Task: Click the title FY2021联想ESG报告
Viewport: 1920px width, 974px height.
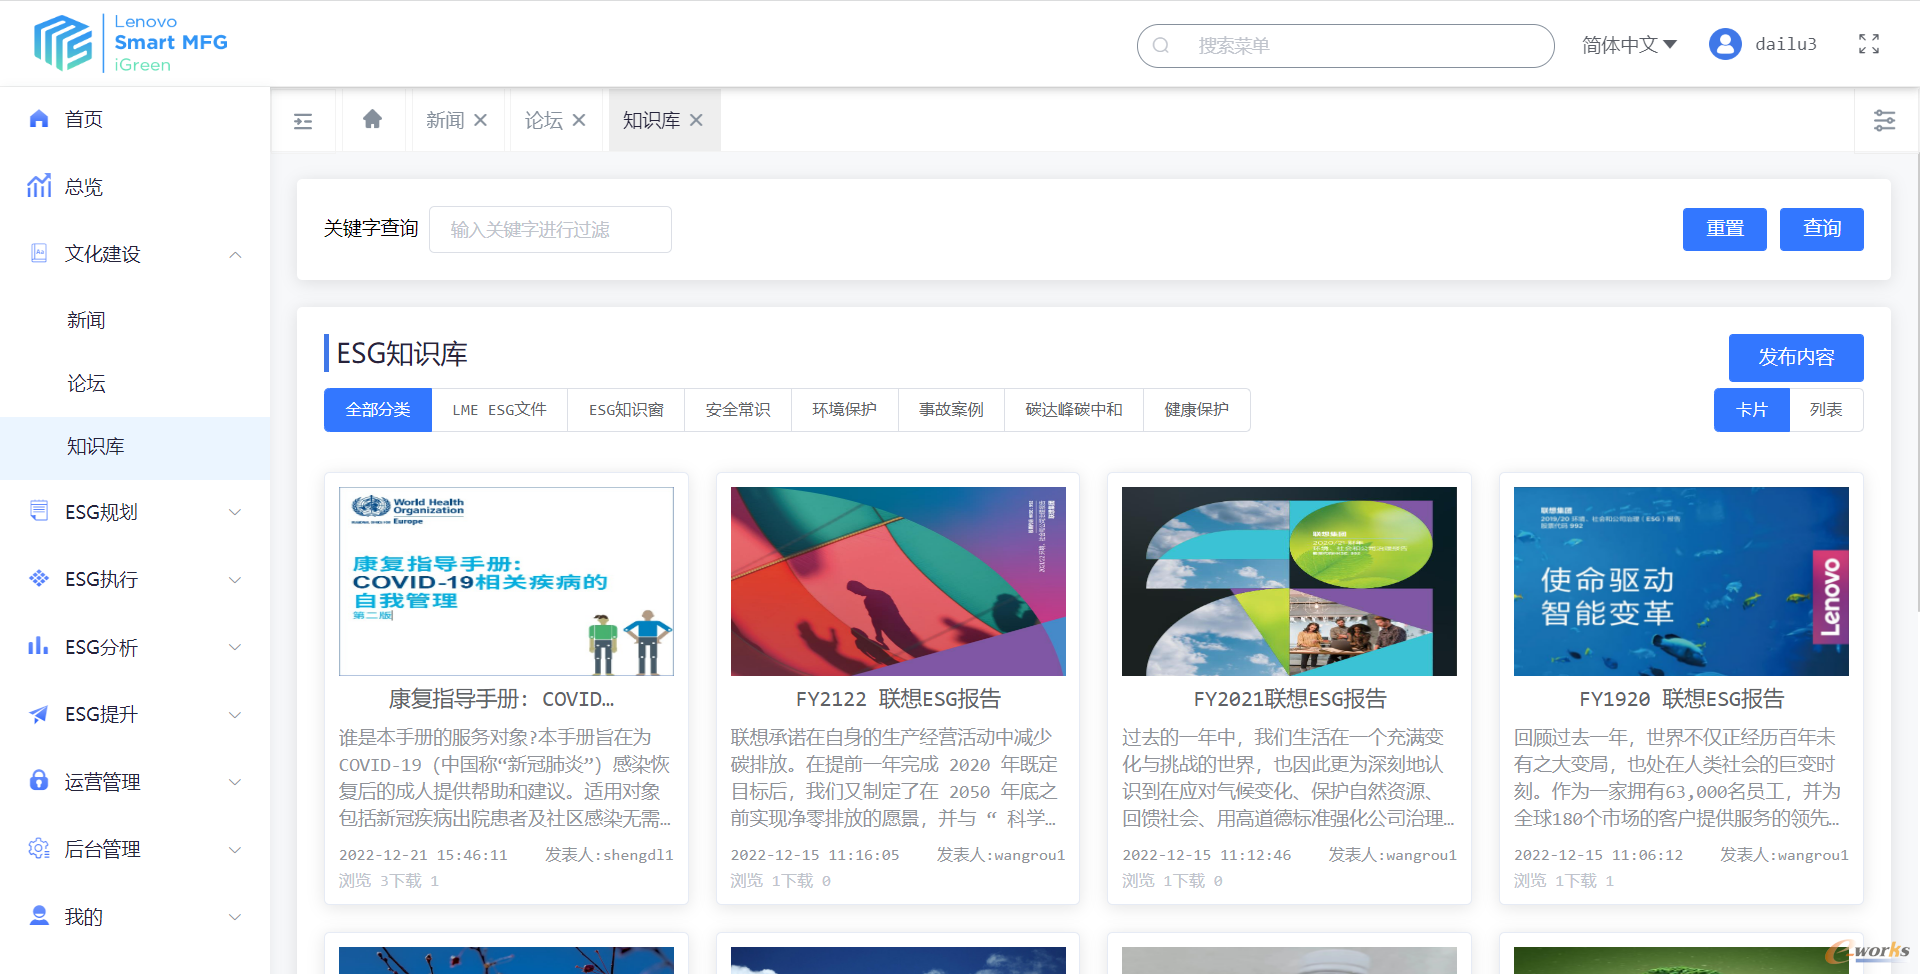Action: click(x=1290, y=699)
